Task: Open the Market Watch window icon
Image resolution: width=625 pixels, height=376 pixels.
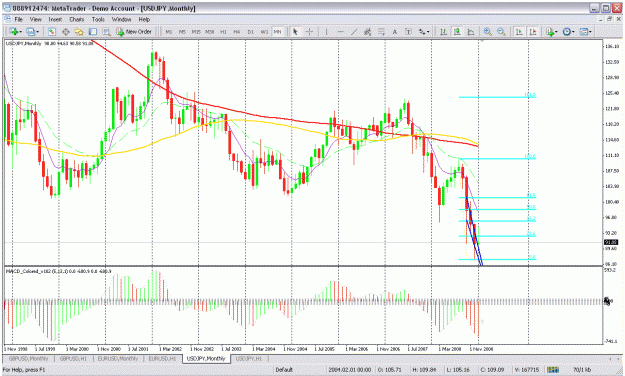Action: point(52,31)
